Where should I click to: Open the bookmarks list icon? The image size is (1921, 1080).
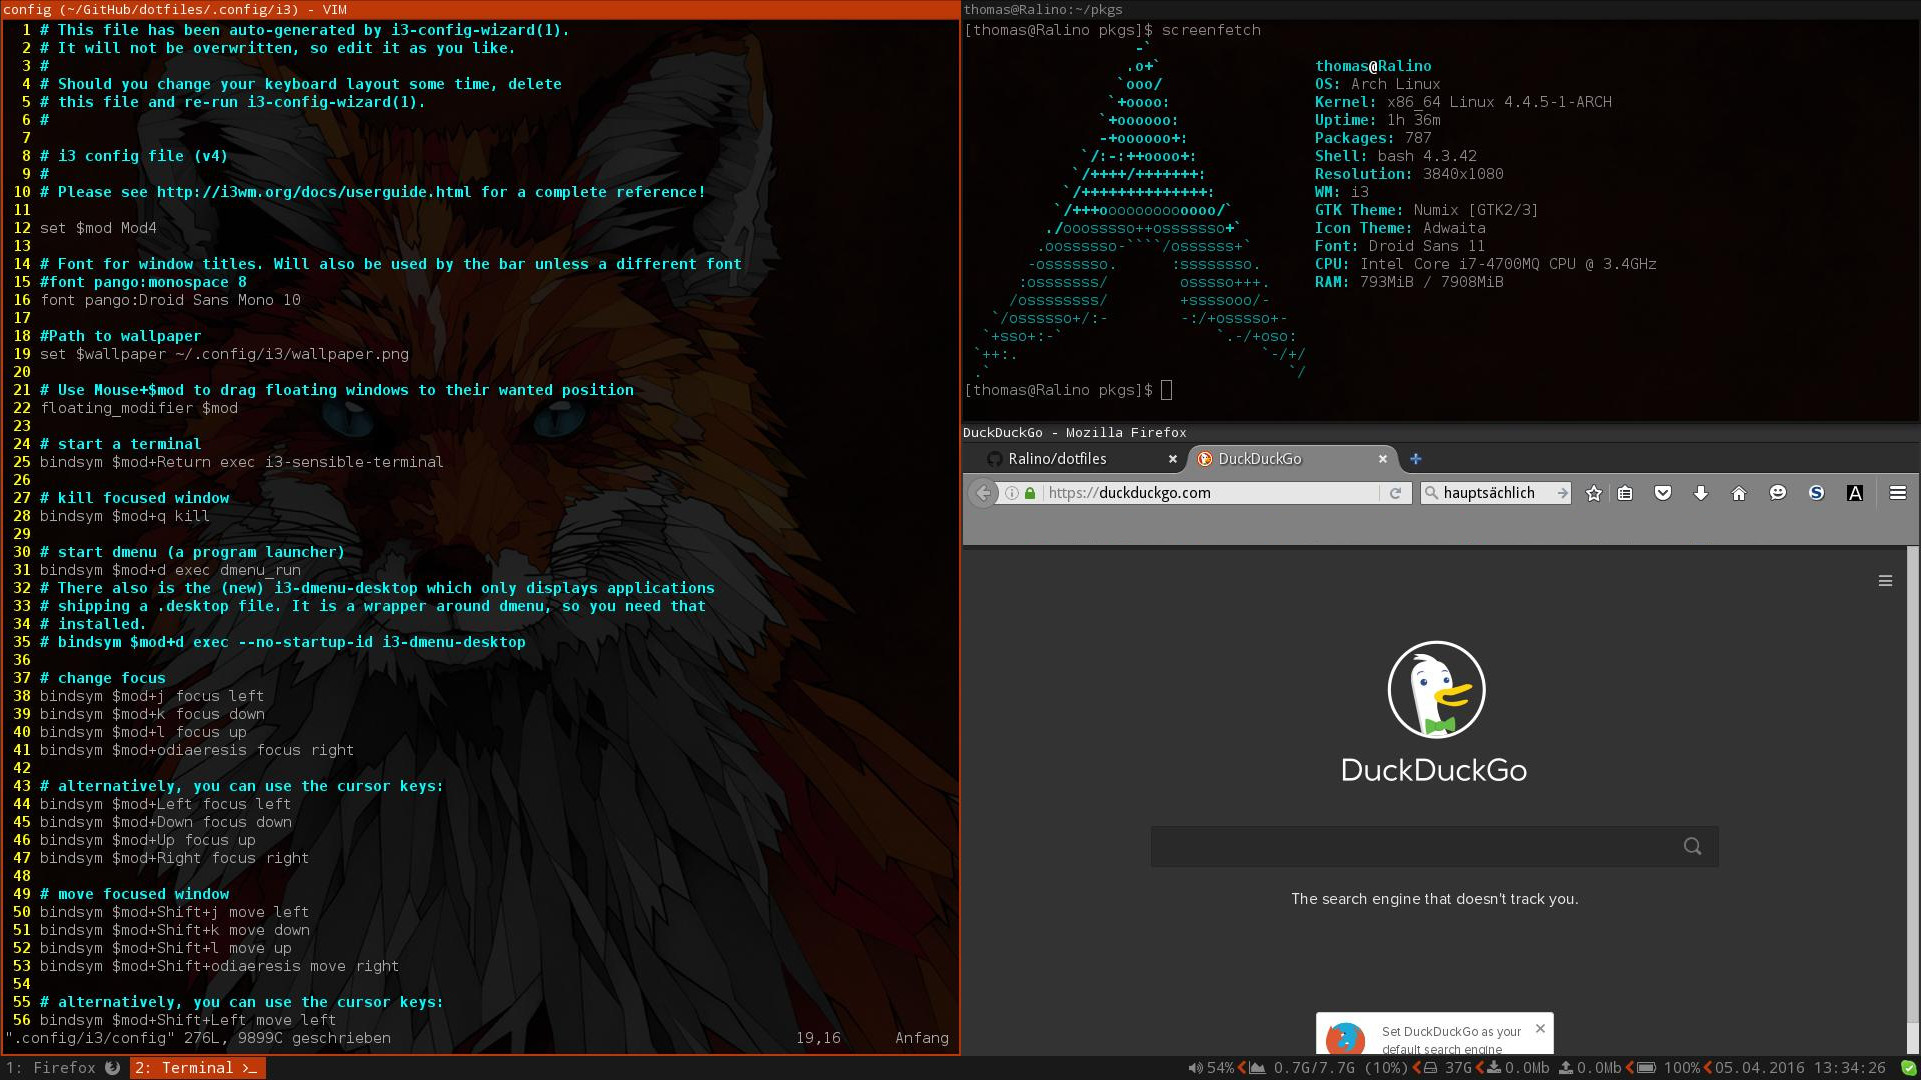click(x=1625, y=493)
